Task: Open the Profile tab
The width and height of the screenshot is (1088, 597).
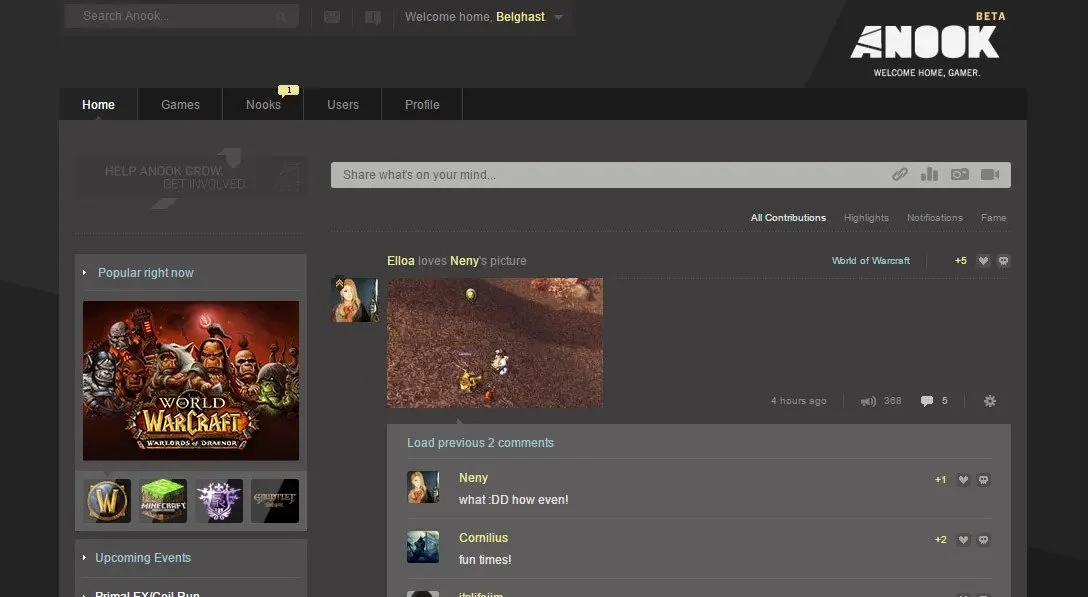Action: (422, 104)
